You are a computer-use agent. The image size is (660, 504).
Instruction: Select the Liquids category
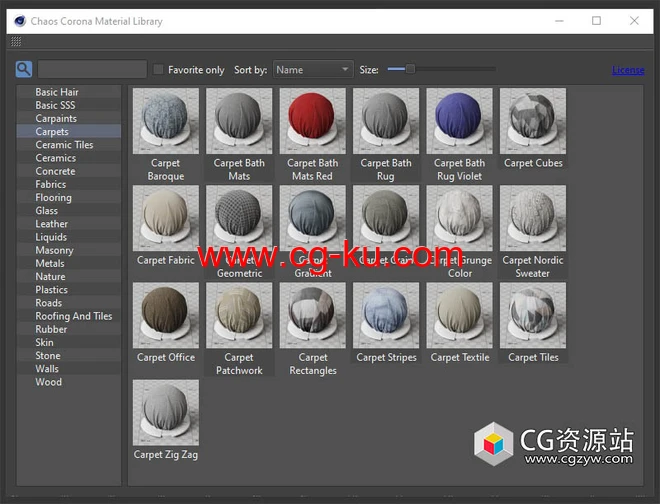[x=69, y=237]
